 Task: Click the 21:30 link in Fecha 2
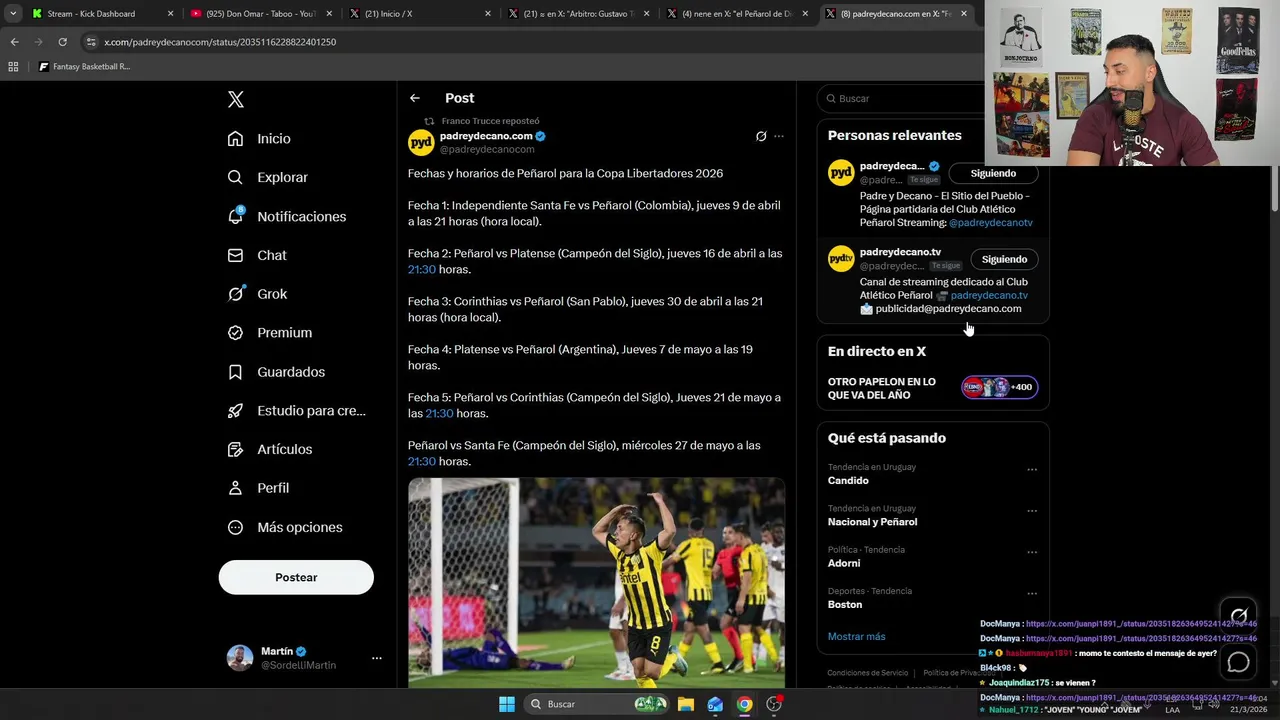tap(422, 270)
